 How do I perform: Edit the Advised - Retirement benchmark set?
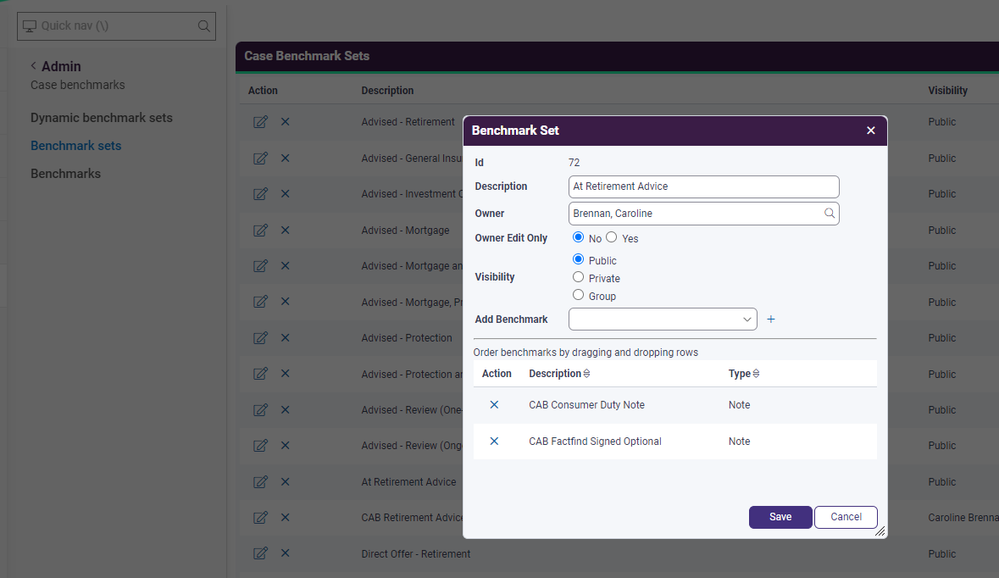260,122
